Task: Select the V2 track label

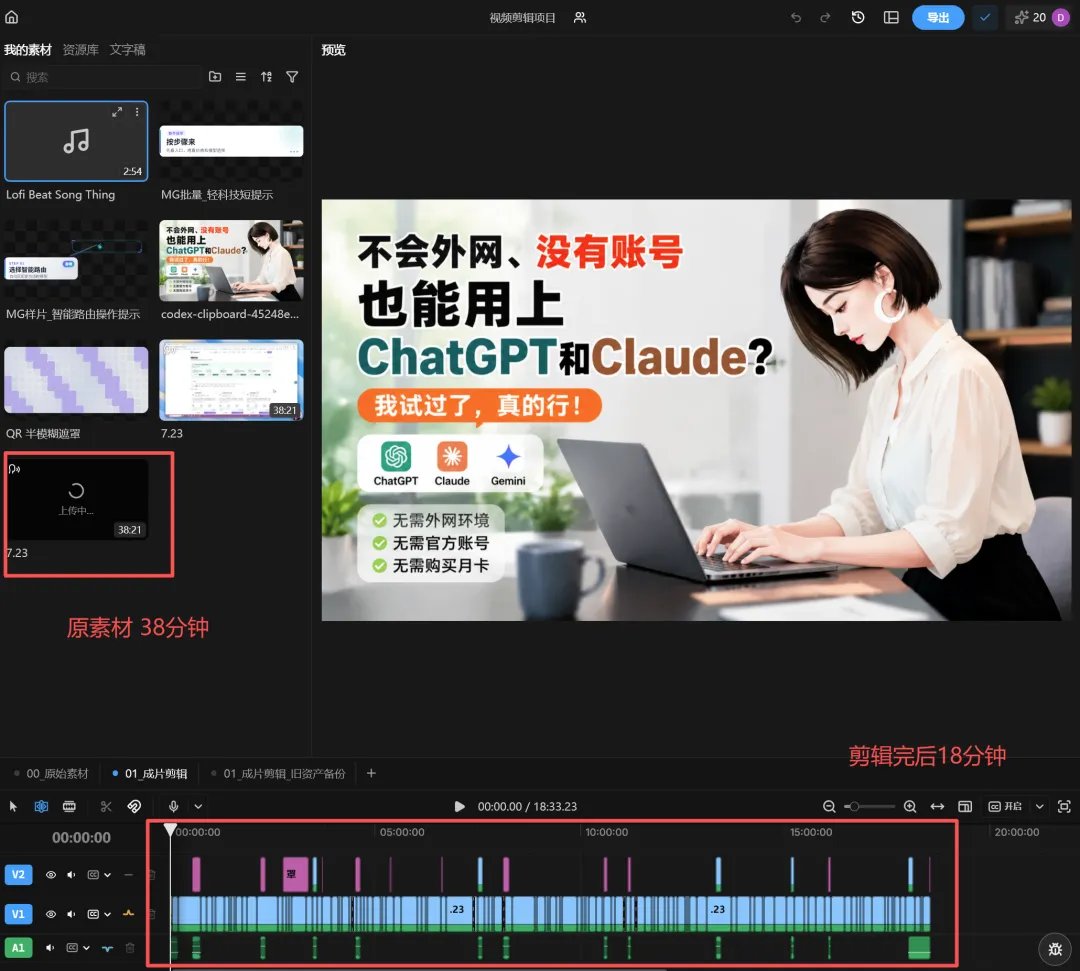Action: click(18, 875)
